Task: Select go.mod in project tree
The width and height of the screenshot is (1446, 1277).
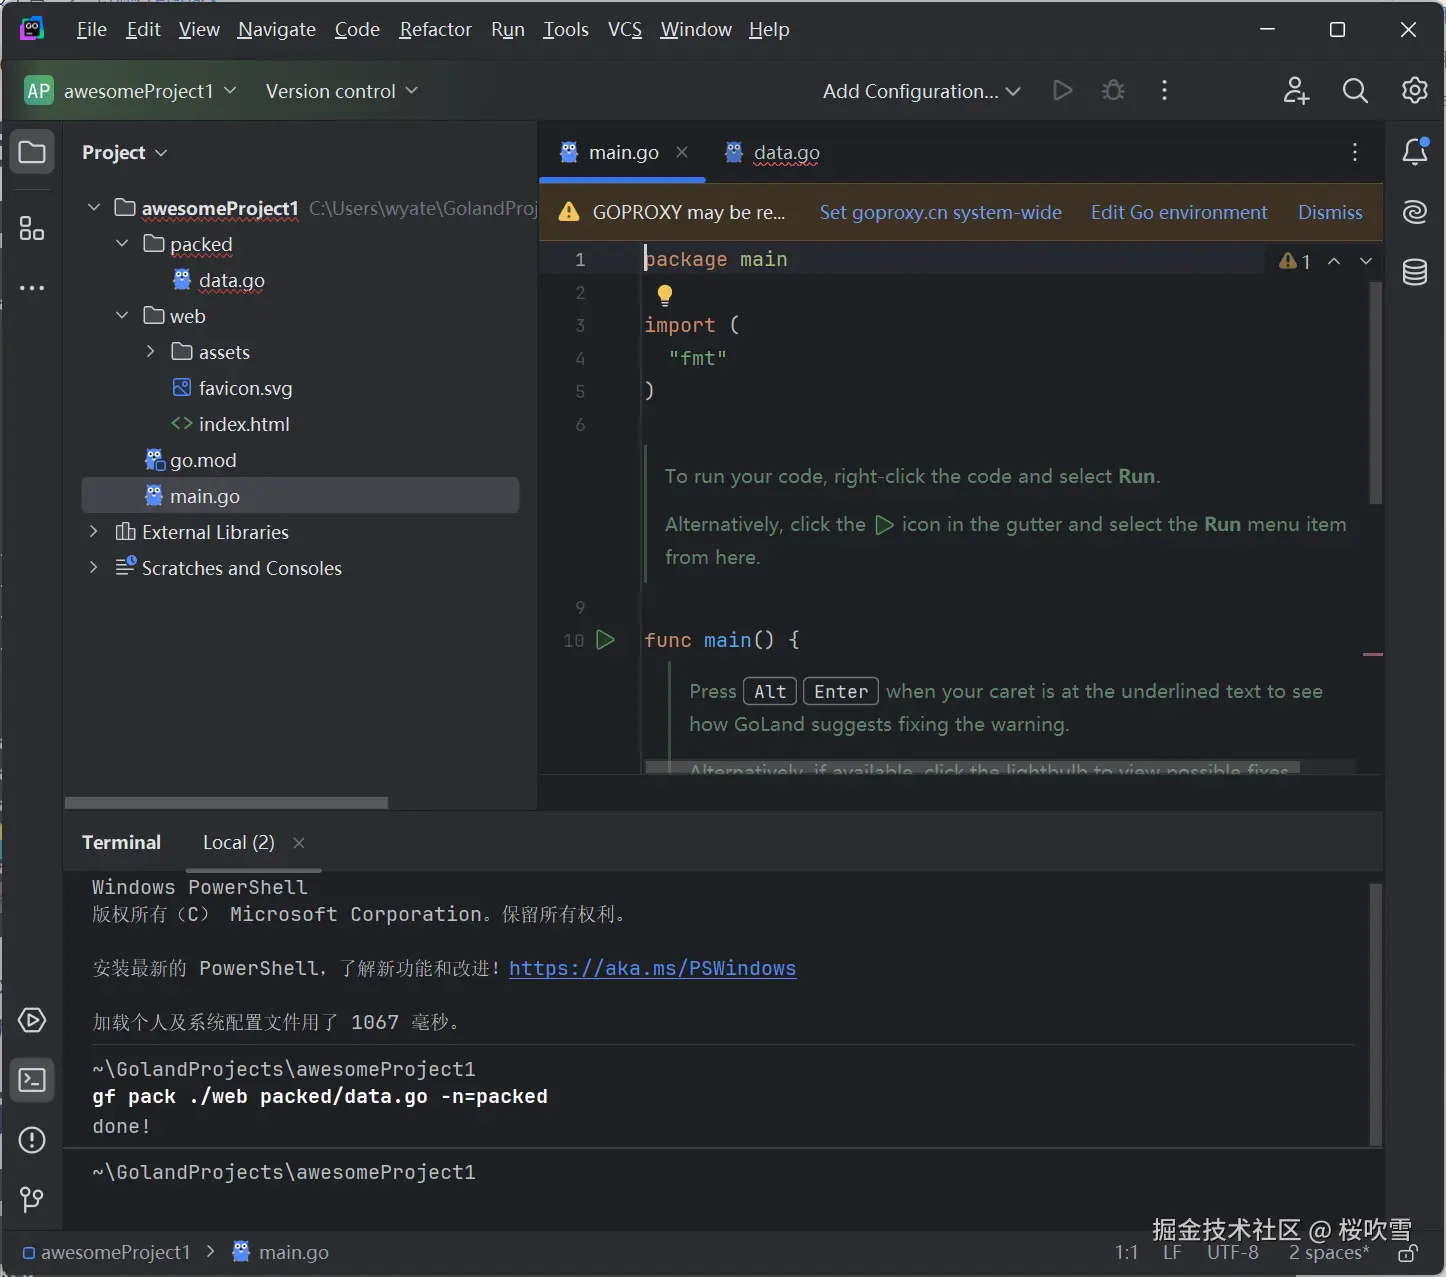Action: (x=203, y=460)
